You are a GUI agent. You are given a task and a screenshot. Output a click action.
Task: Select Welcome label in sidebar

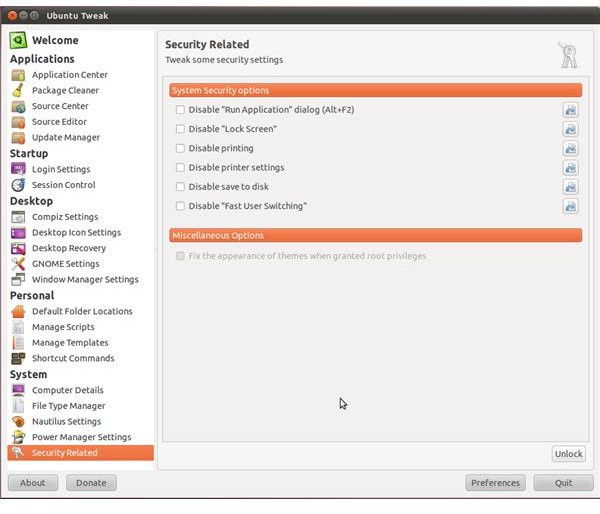click(55, 40)
